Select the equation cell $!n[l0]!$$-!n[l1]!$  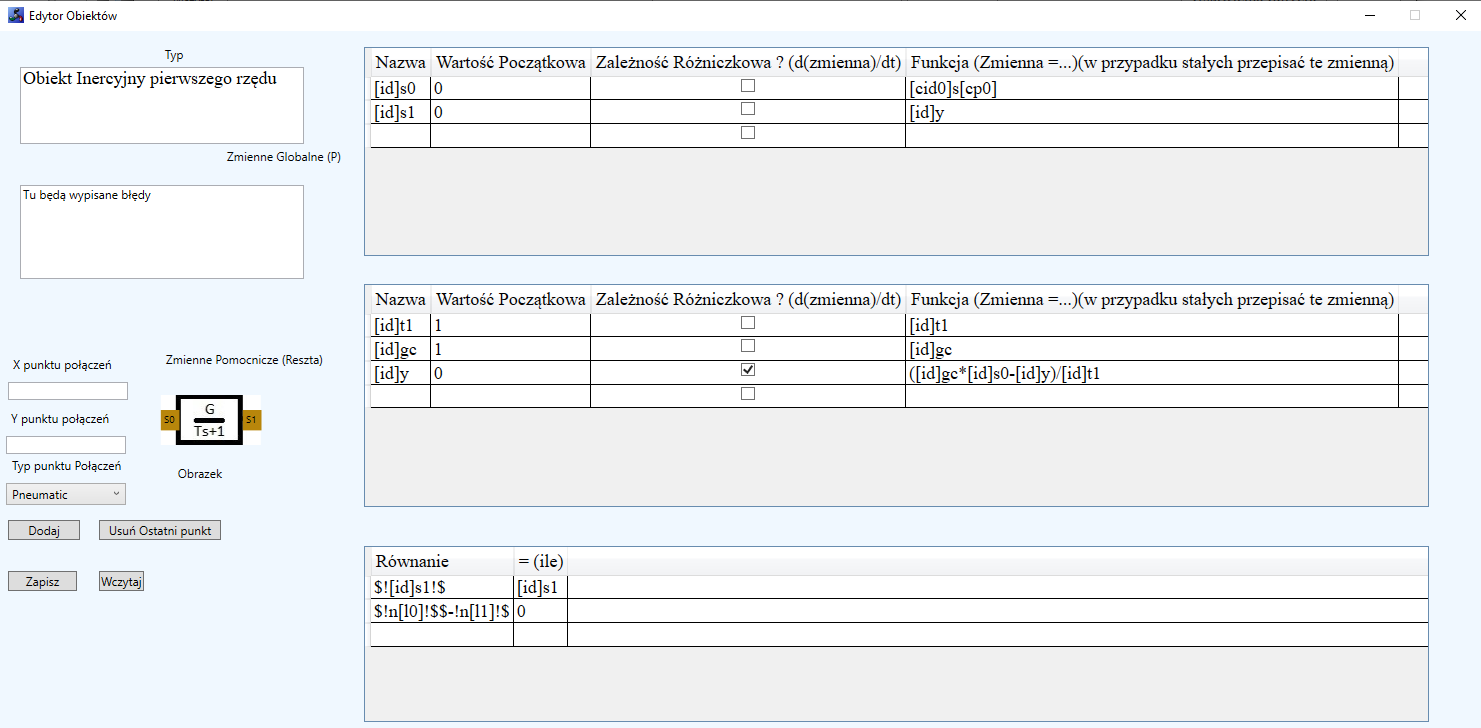click(442, 611)
